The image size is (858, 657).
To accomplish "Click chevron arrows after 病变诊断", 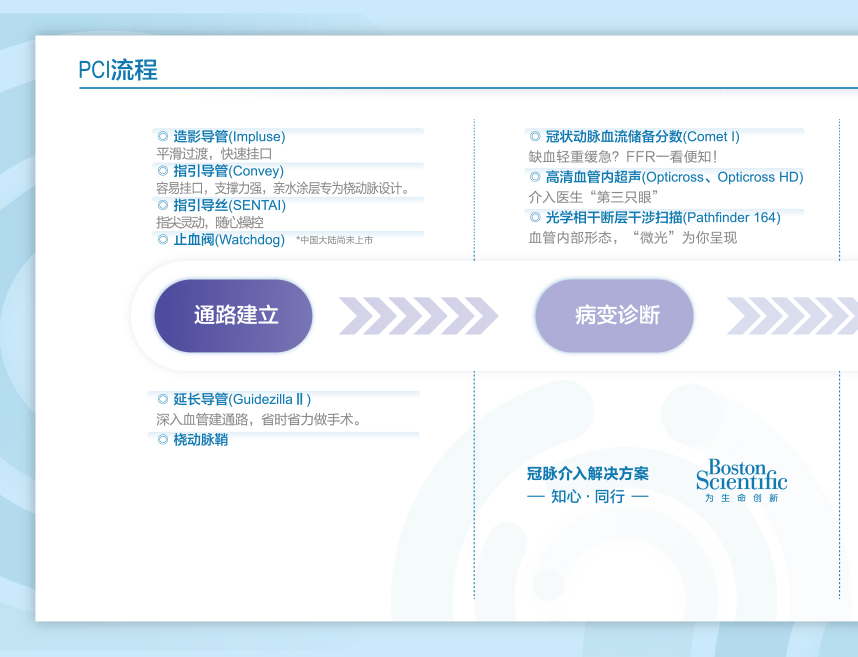I will (792, 316).
